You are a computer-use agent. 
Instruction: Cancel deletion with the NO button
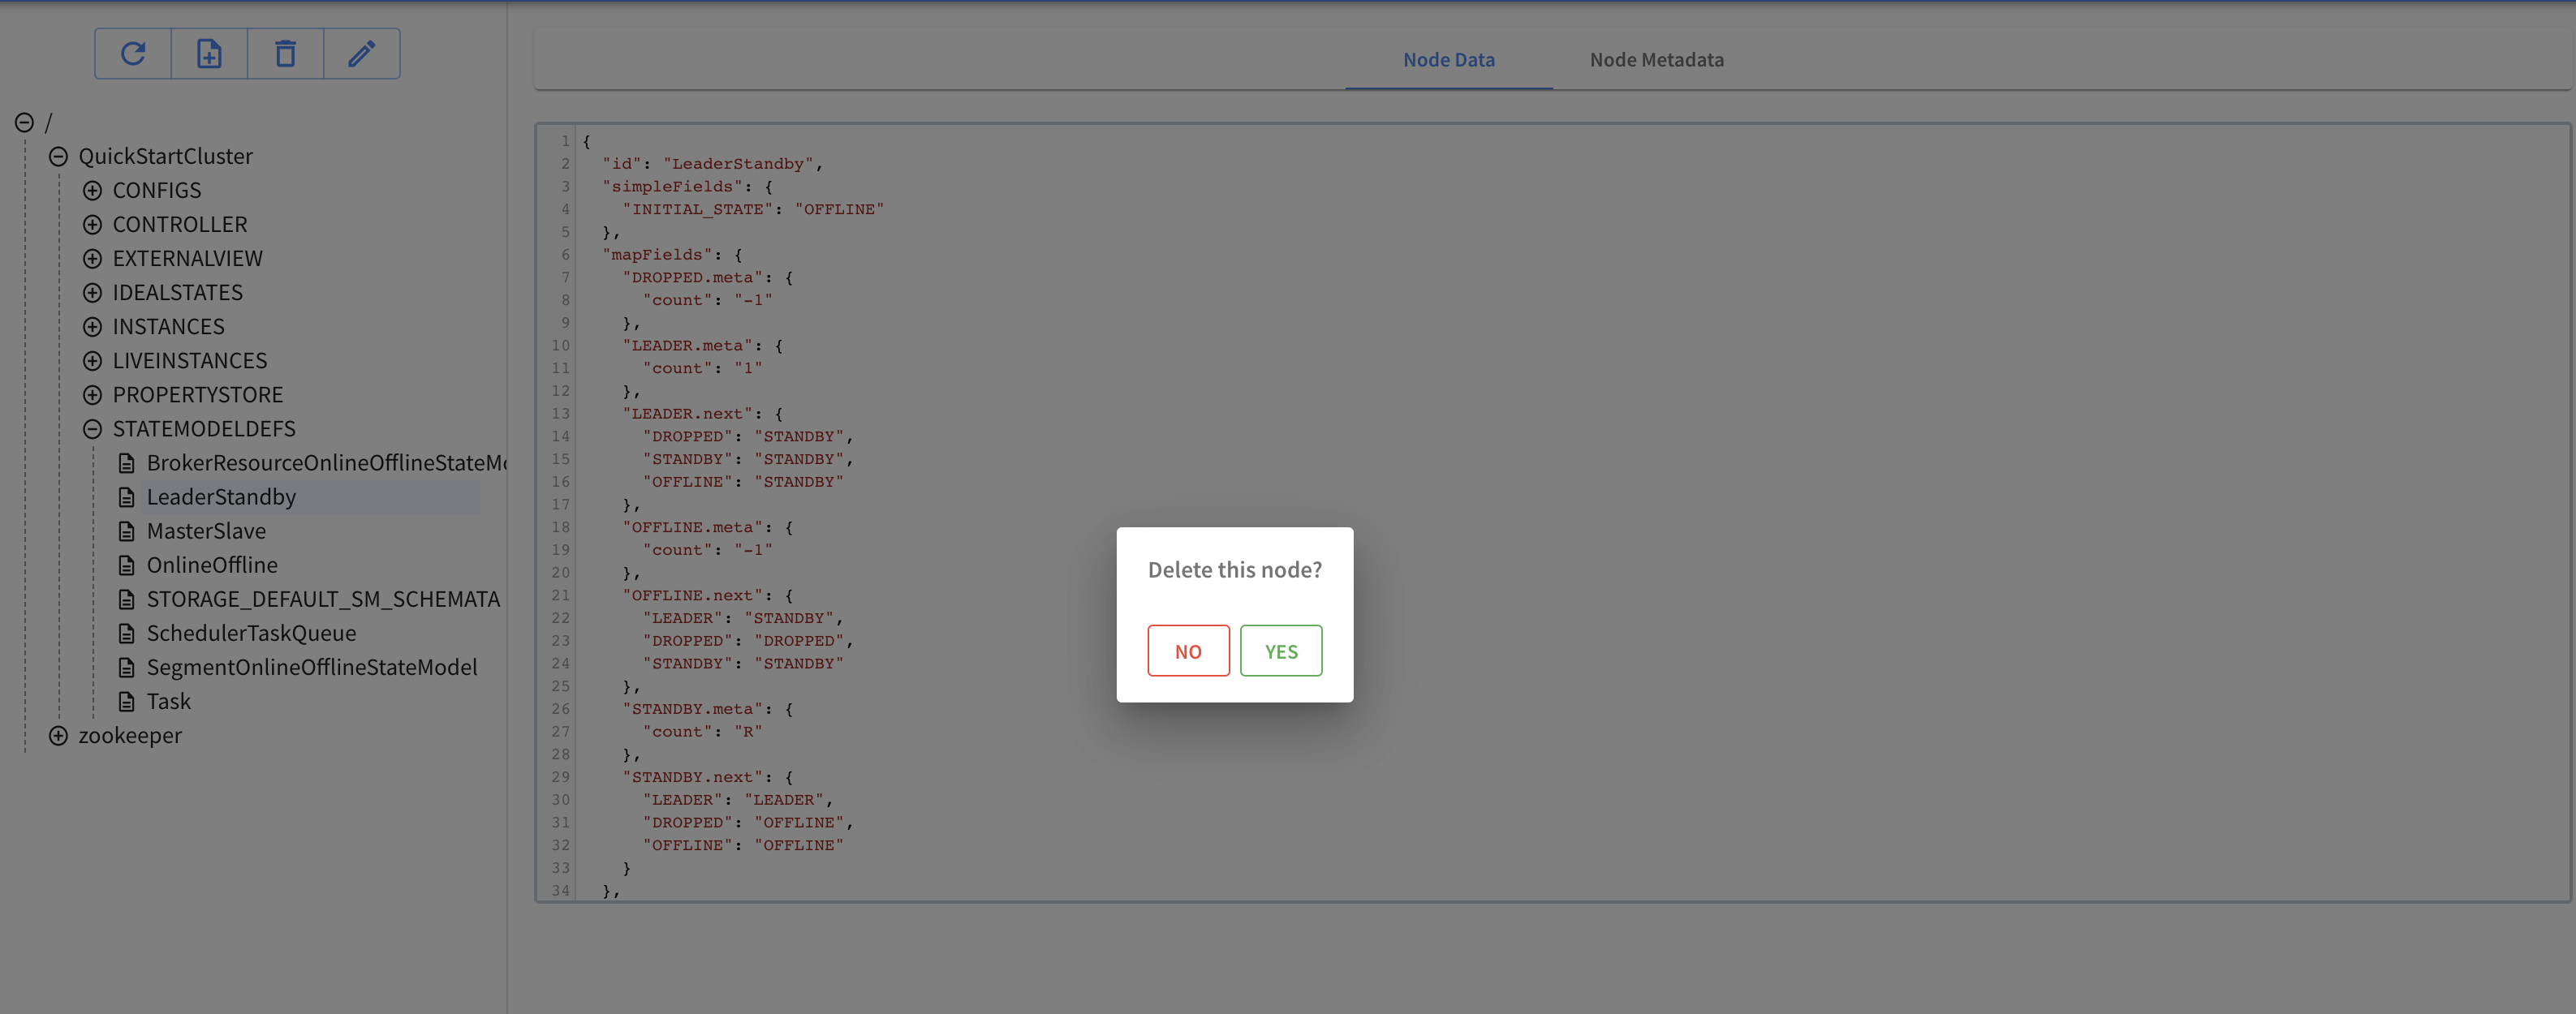tap(1188, 651)
